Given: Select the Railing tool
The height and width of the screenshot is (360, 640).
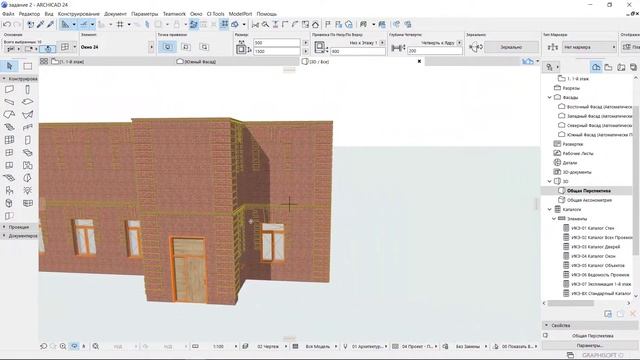Looking at the screenshot, I should coord(27,127).
